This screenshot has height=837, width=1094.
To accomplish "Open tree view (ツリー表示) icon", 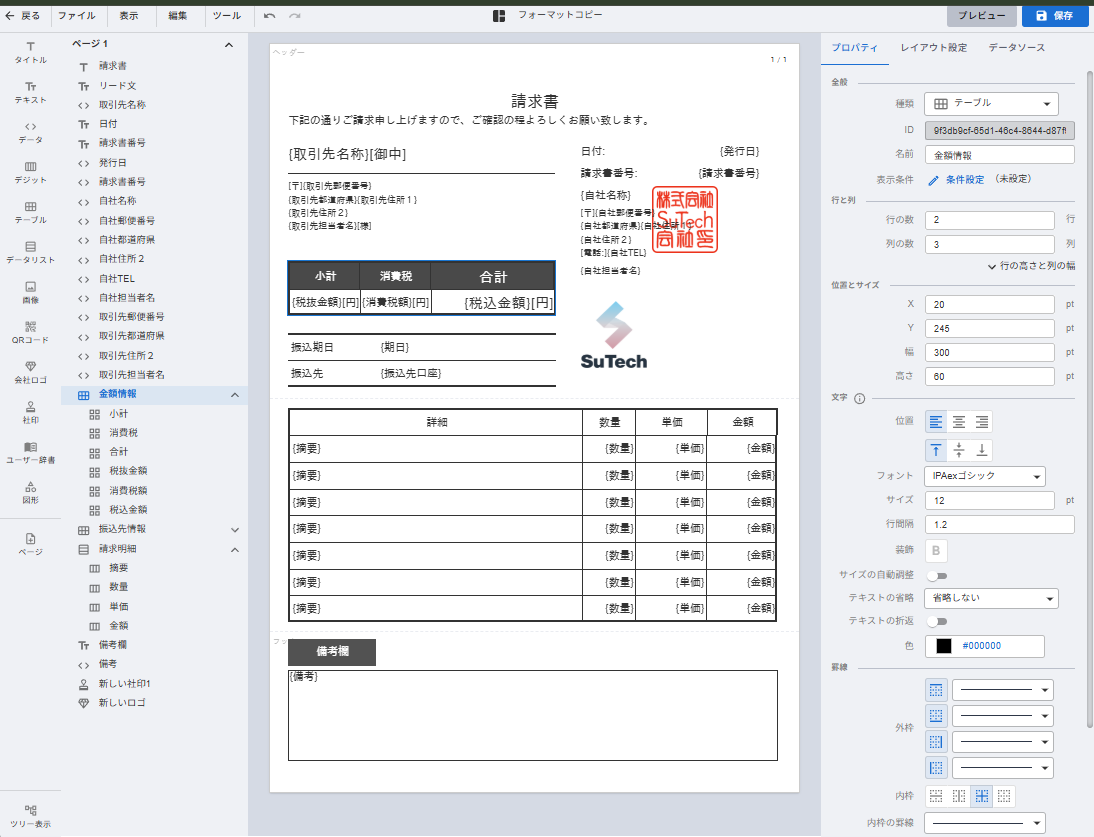I will [x=30, y=816].
